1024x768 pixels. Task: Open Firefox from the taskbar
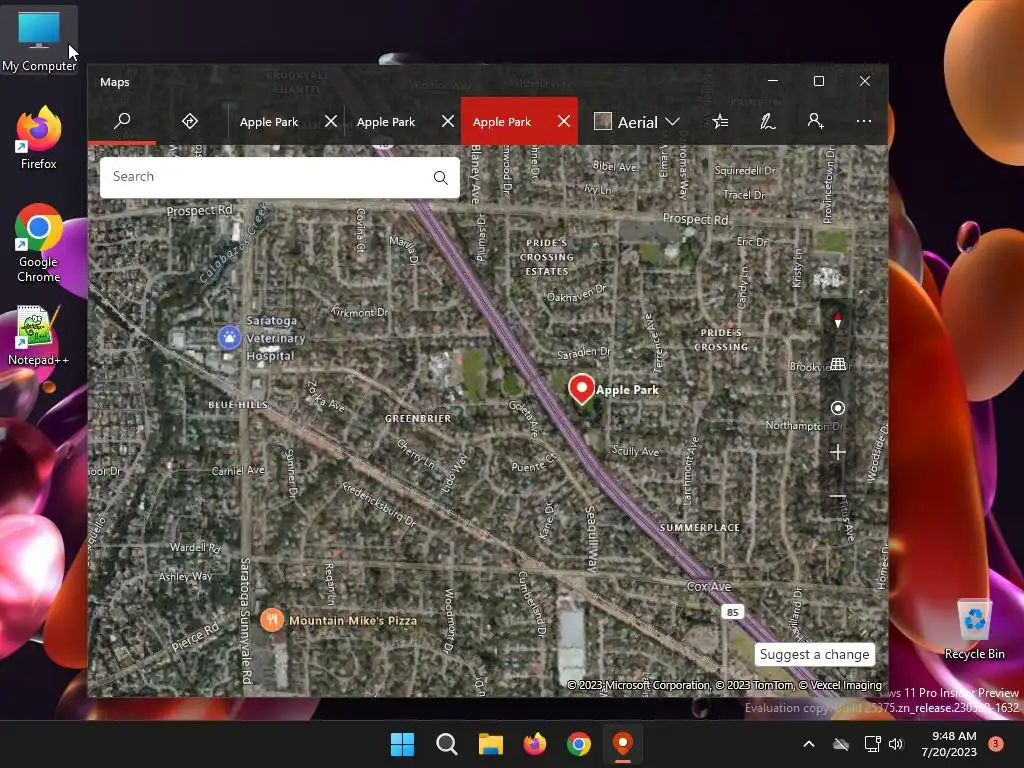click(x=535, y=744)
